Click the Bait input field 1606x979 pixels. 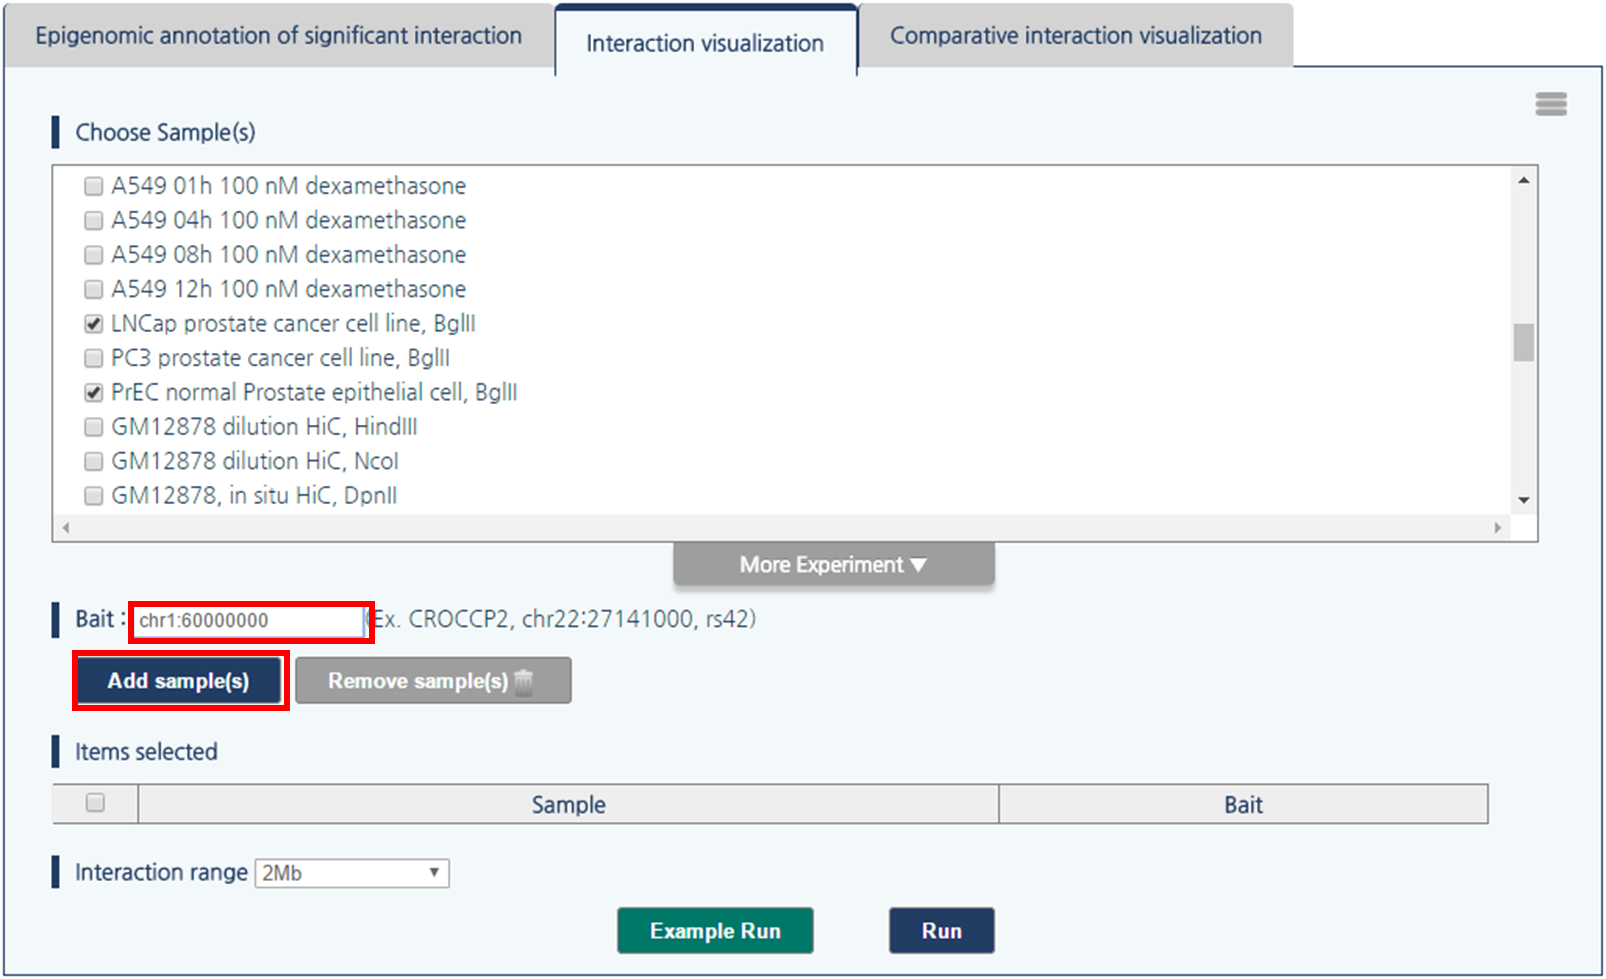[250, 621]
